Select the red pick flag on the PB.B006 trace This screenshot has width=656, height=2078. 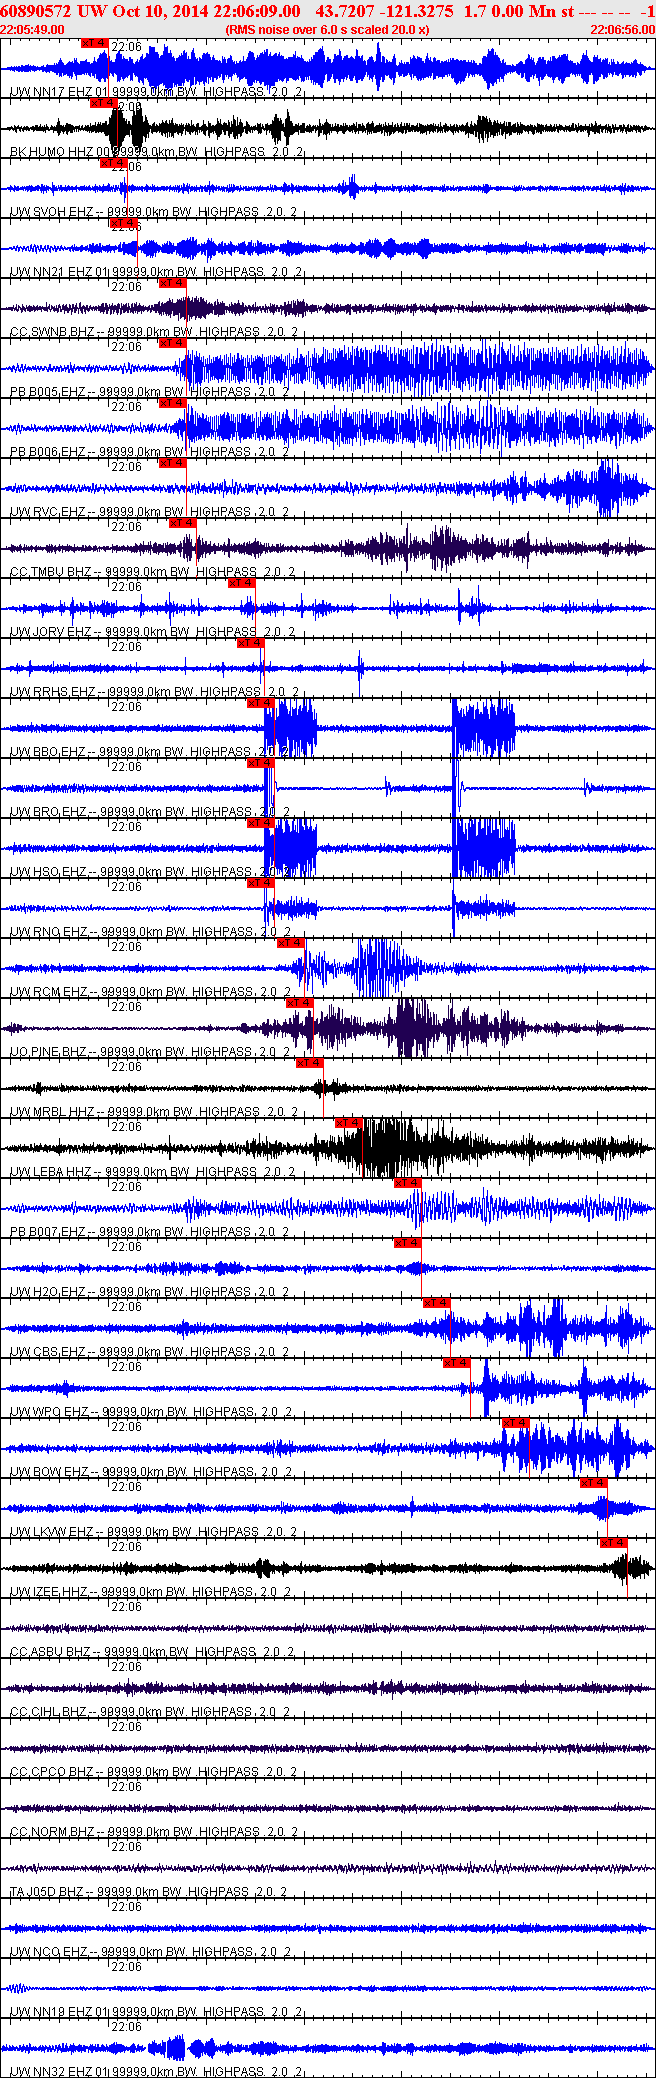pyautogui.click(x=173, y=403)
